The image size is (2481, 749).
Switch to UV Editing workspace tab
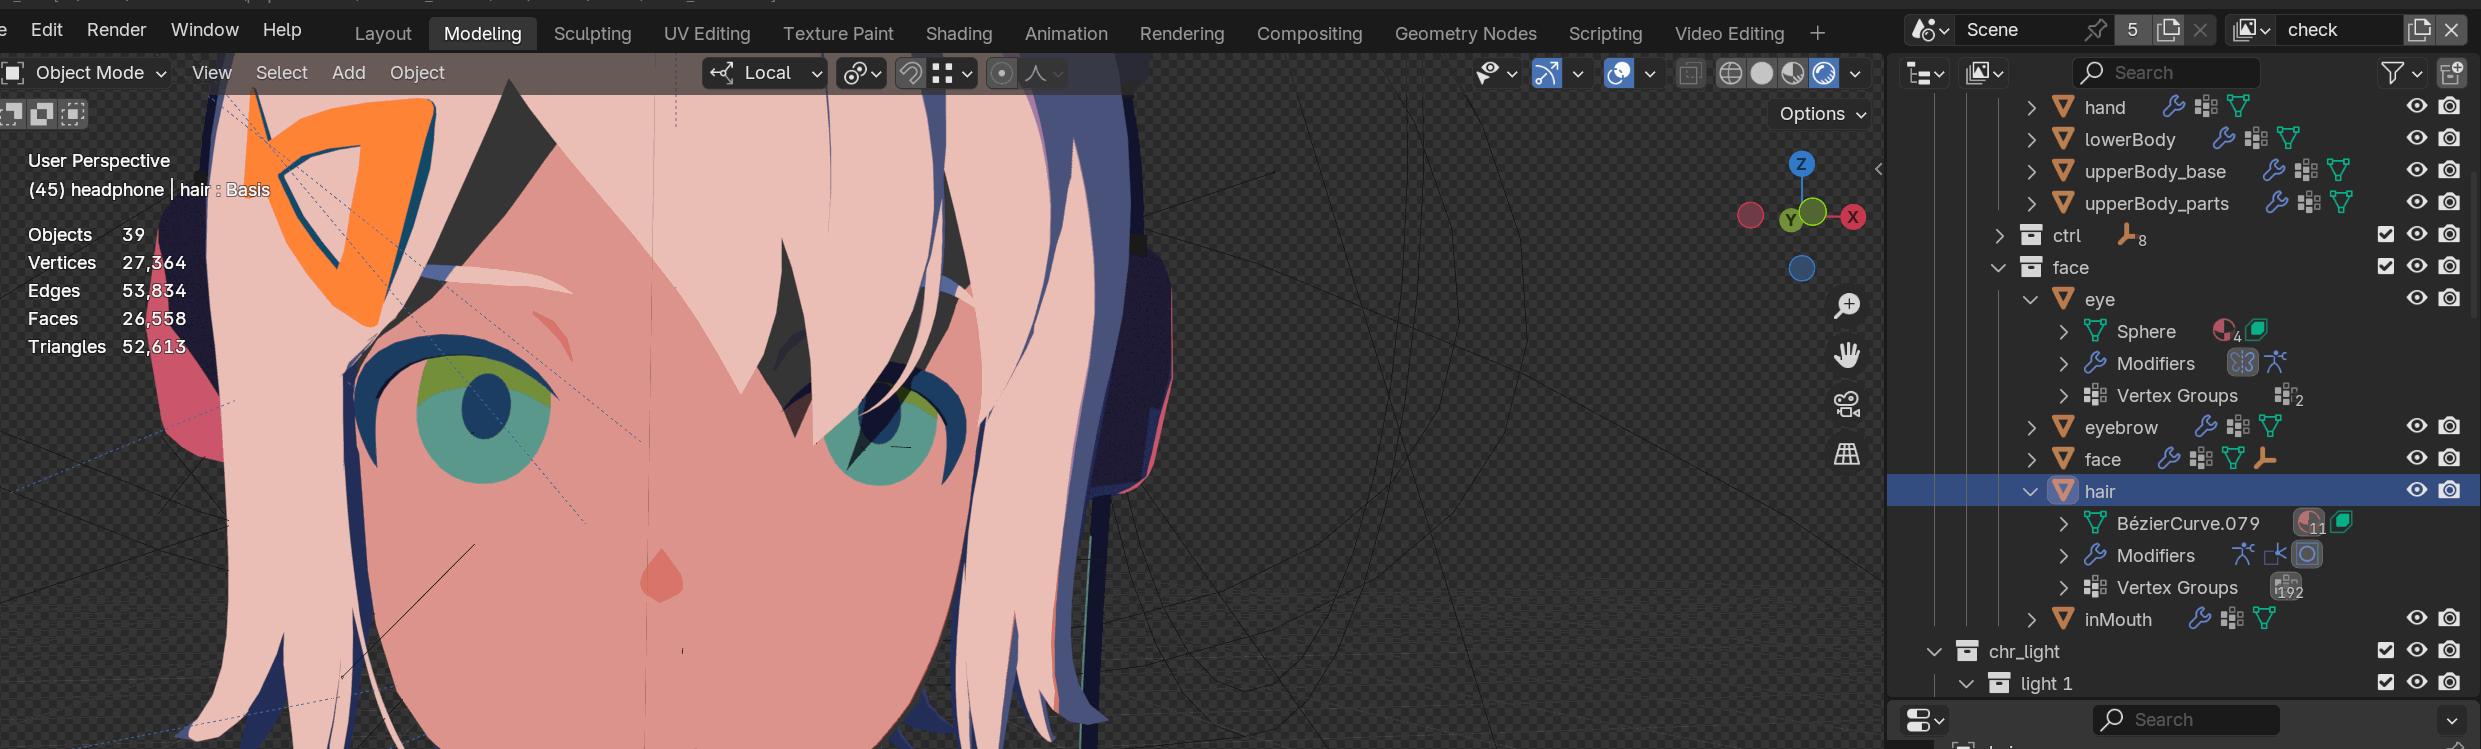coord(707,34)
